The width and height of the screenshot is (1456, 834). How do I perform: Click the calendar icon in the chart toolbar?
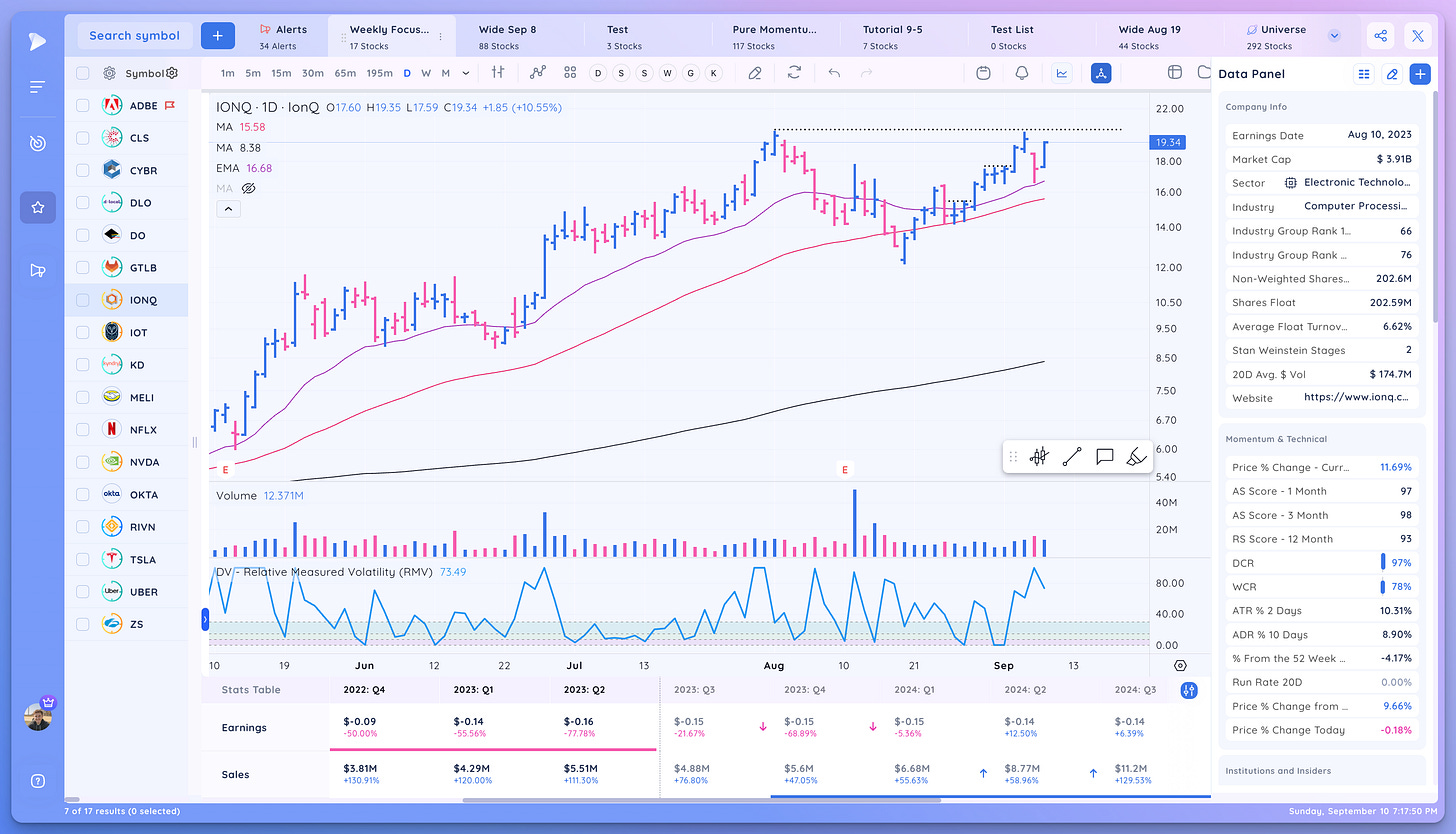[984, 73]
